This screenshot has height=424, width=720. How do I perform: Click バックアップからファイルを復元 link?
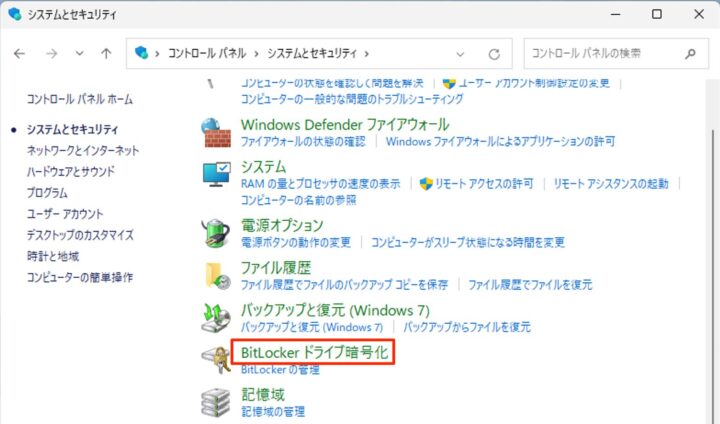[x=467, y=327]
